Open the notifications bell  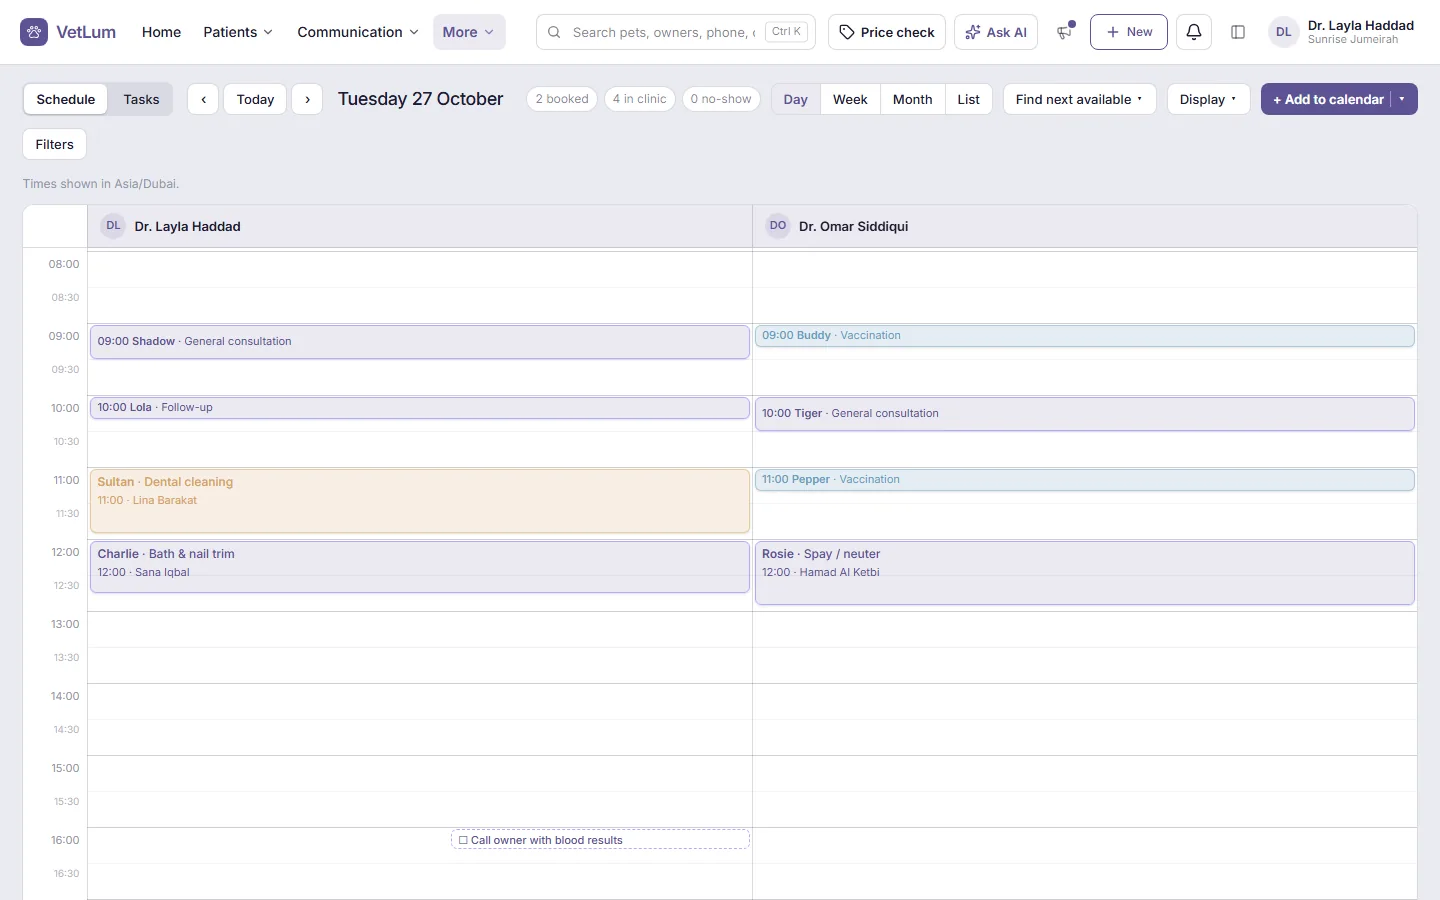coord(1194,32)
